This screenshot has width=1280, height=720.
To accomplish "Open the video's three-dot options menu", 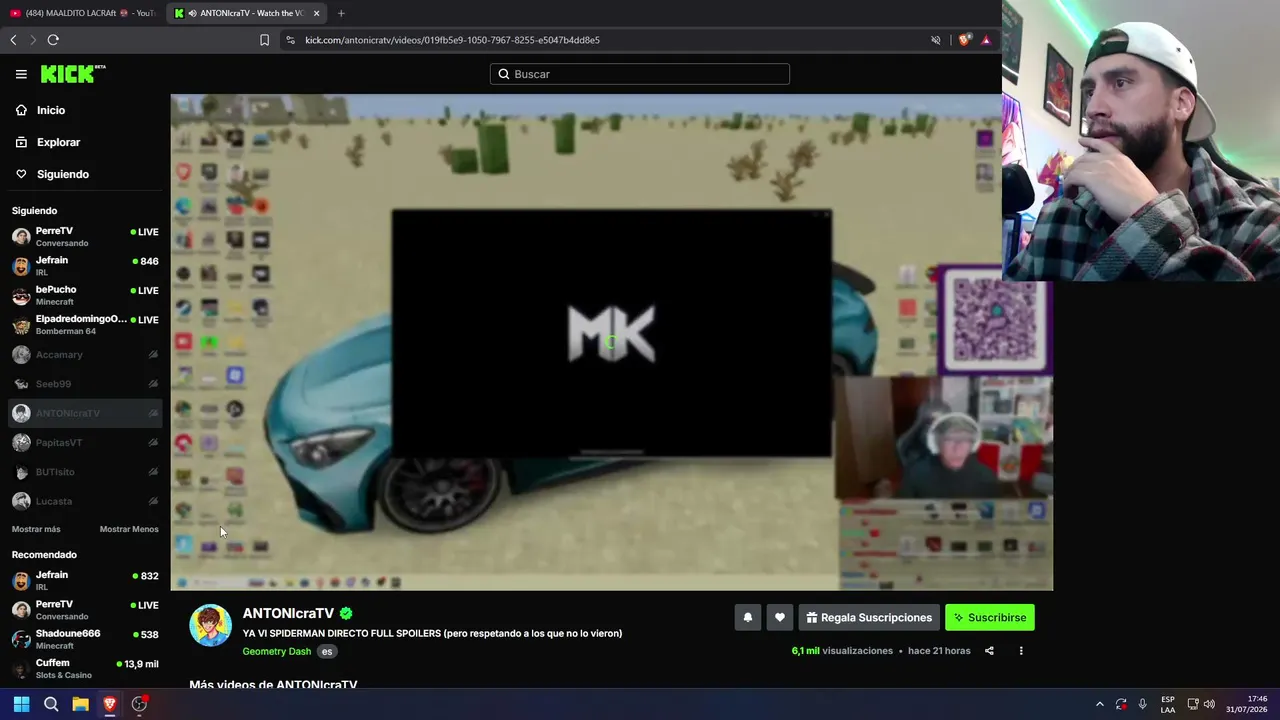I will click(x=1021, y=651).
